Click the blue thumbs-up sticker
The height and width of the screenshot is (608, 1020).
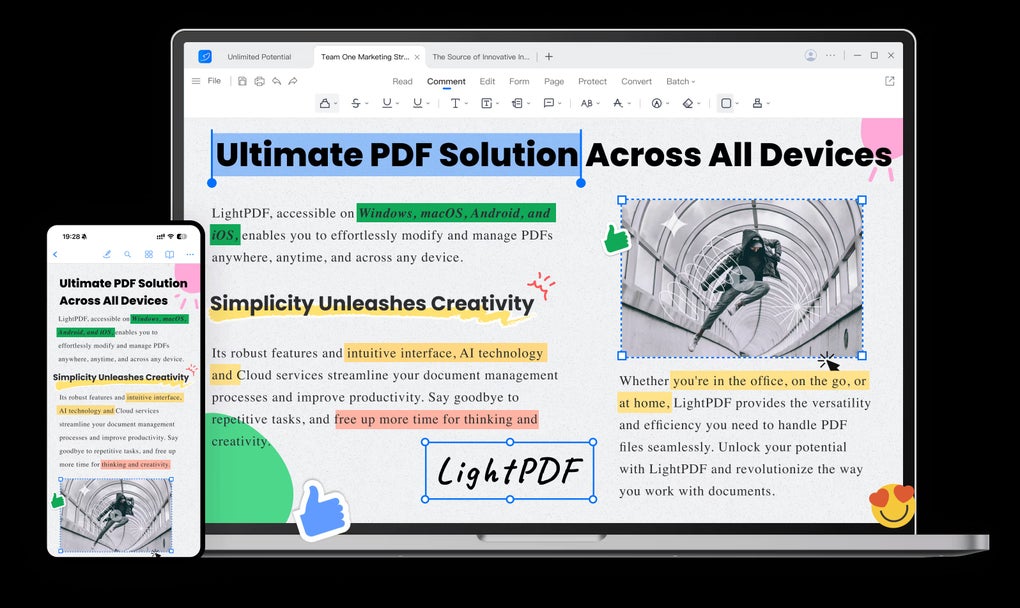pyautogui.click(x=321, y=510)
